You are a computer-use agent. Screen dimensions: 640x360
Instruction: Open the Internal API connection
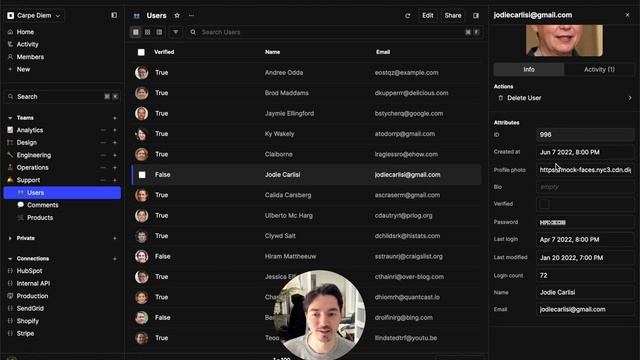click(33, 283)
